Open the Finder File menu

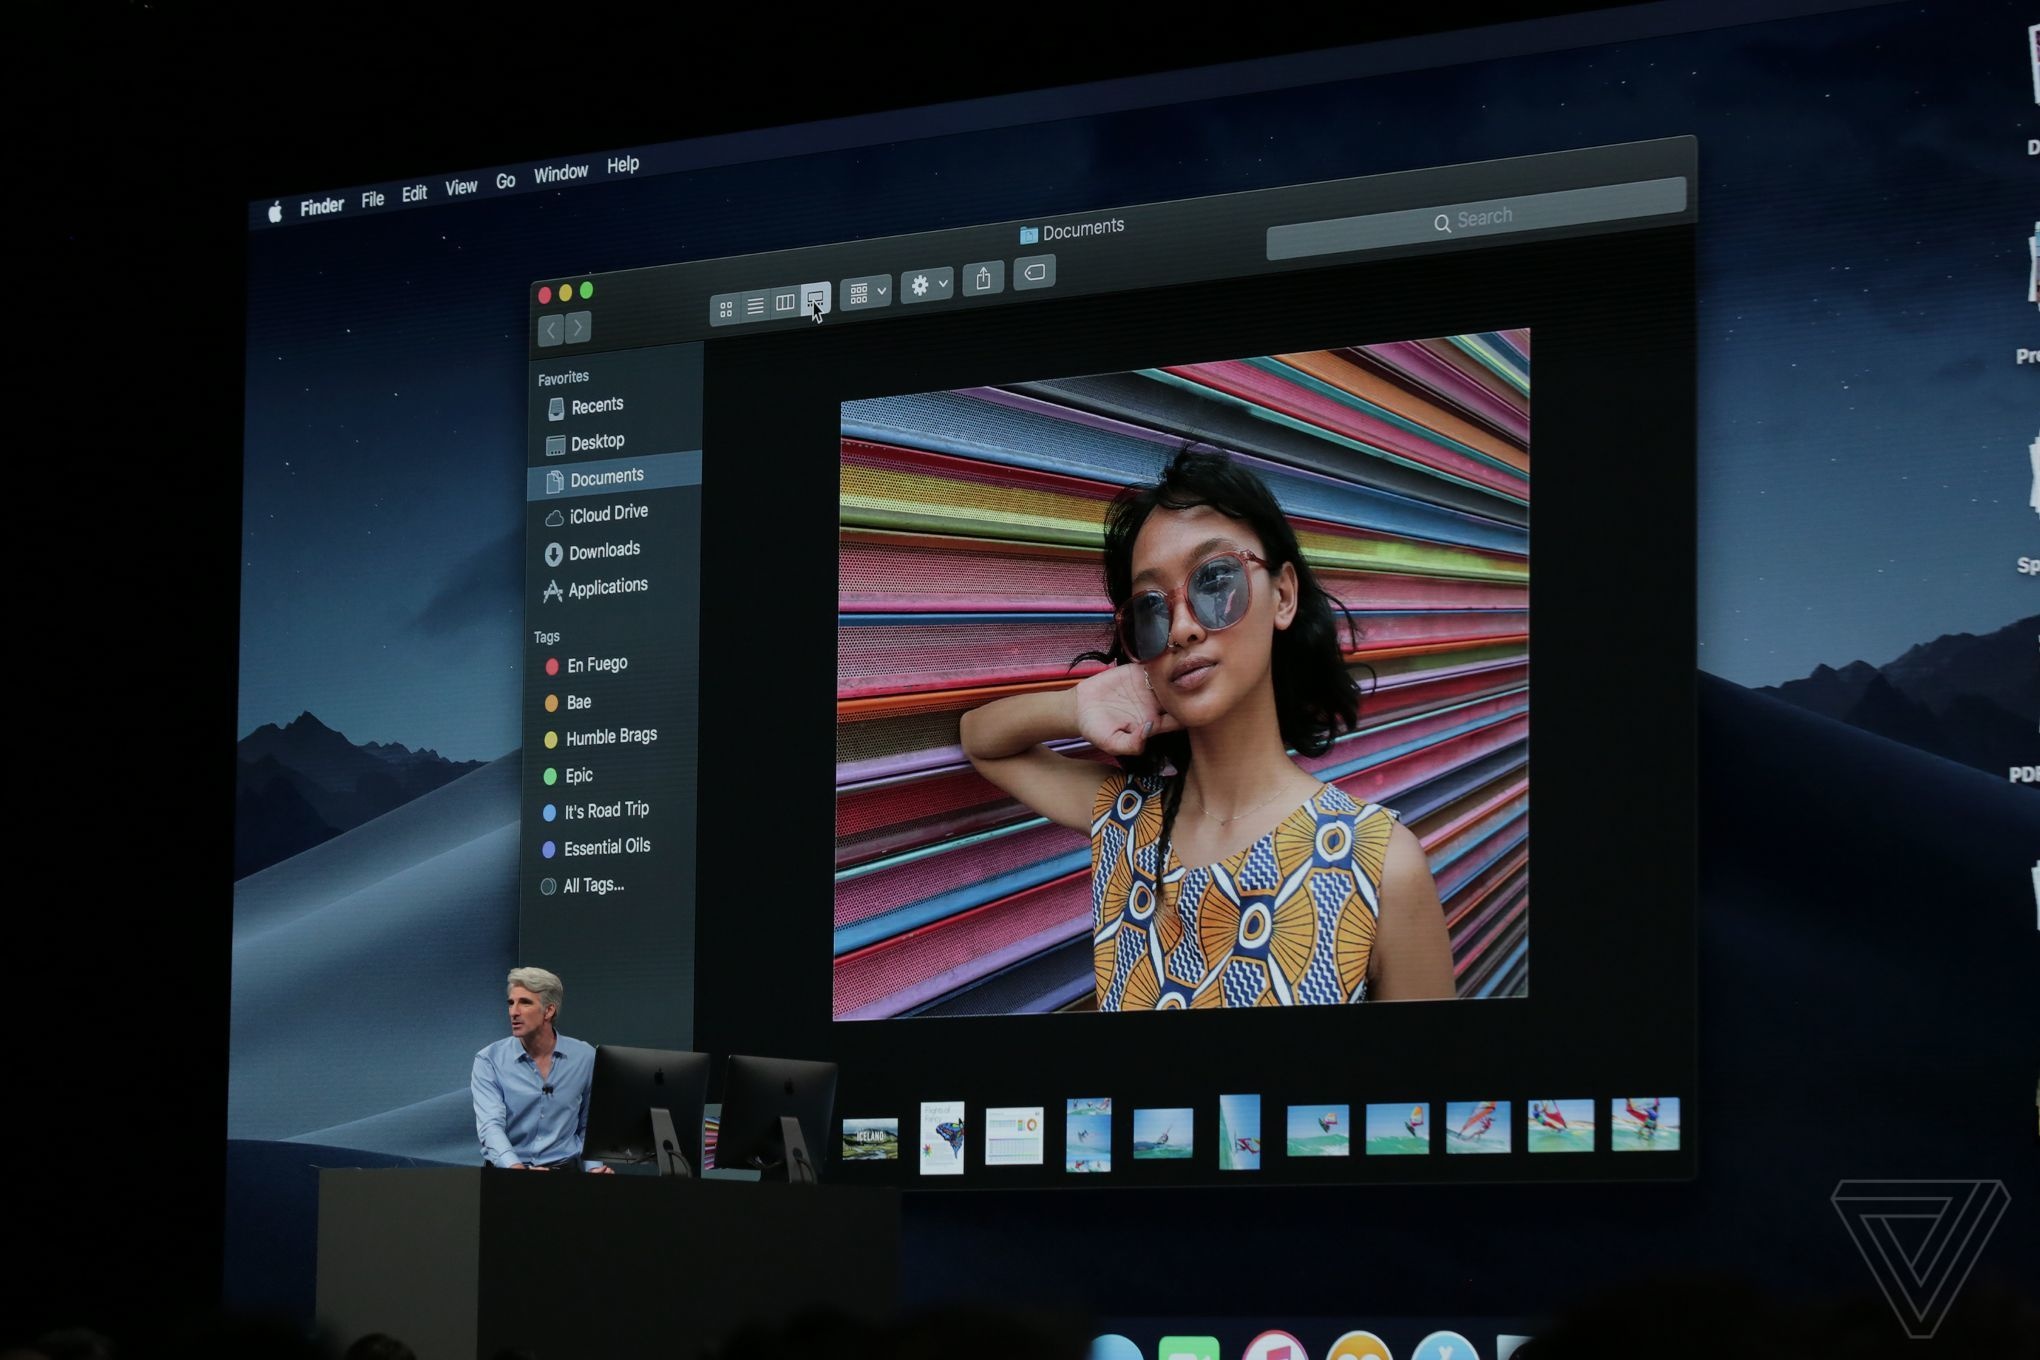372,199
